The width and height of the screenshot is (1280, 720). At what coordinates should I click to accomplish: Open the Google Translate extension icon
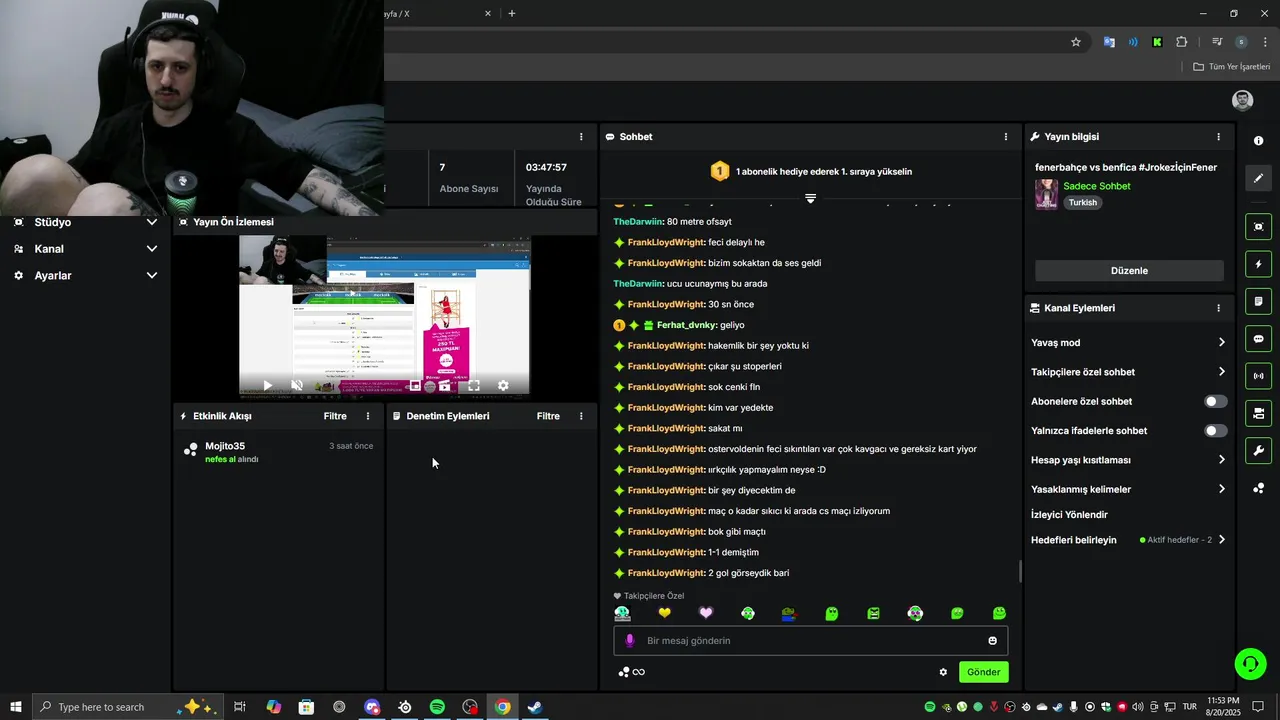(1109, 42)
